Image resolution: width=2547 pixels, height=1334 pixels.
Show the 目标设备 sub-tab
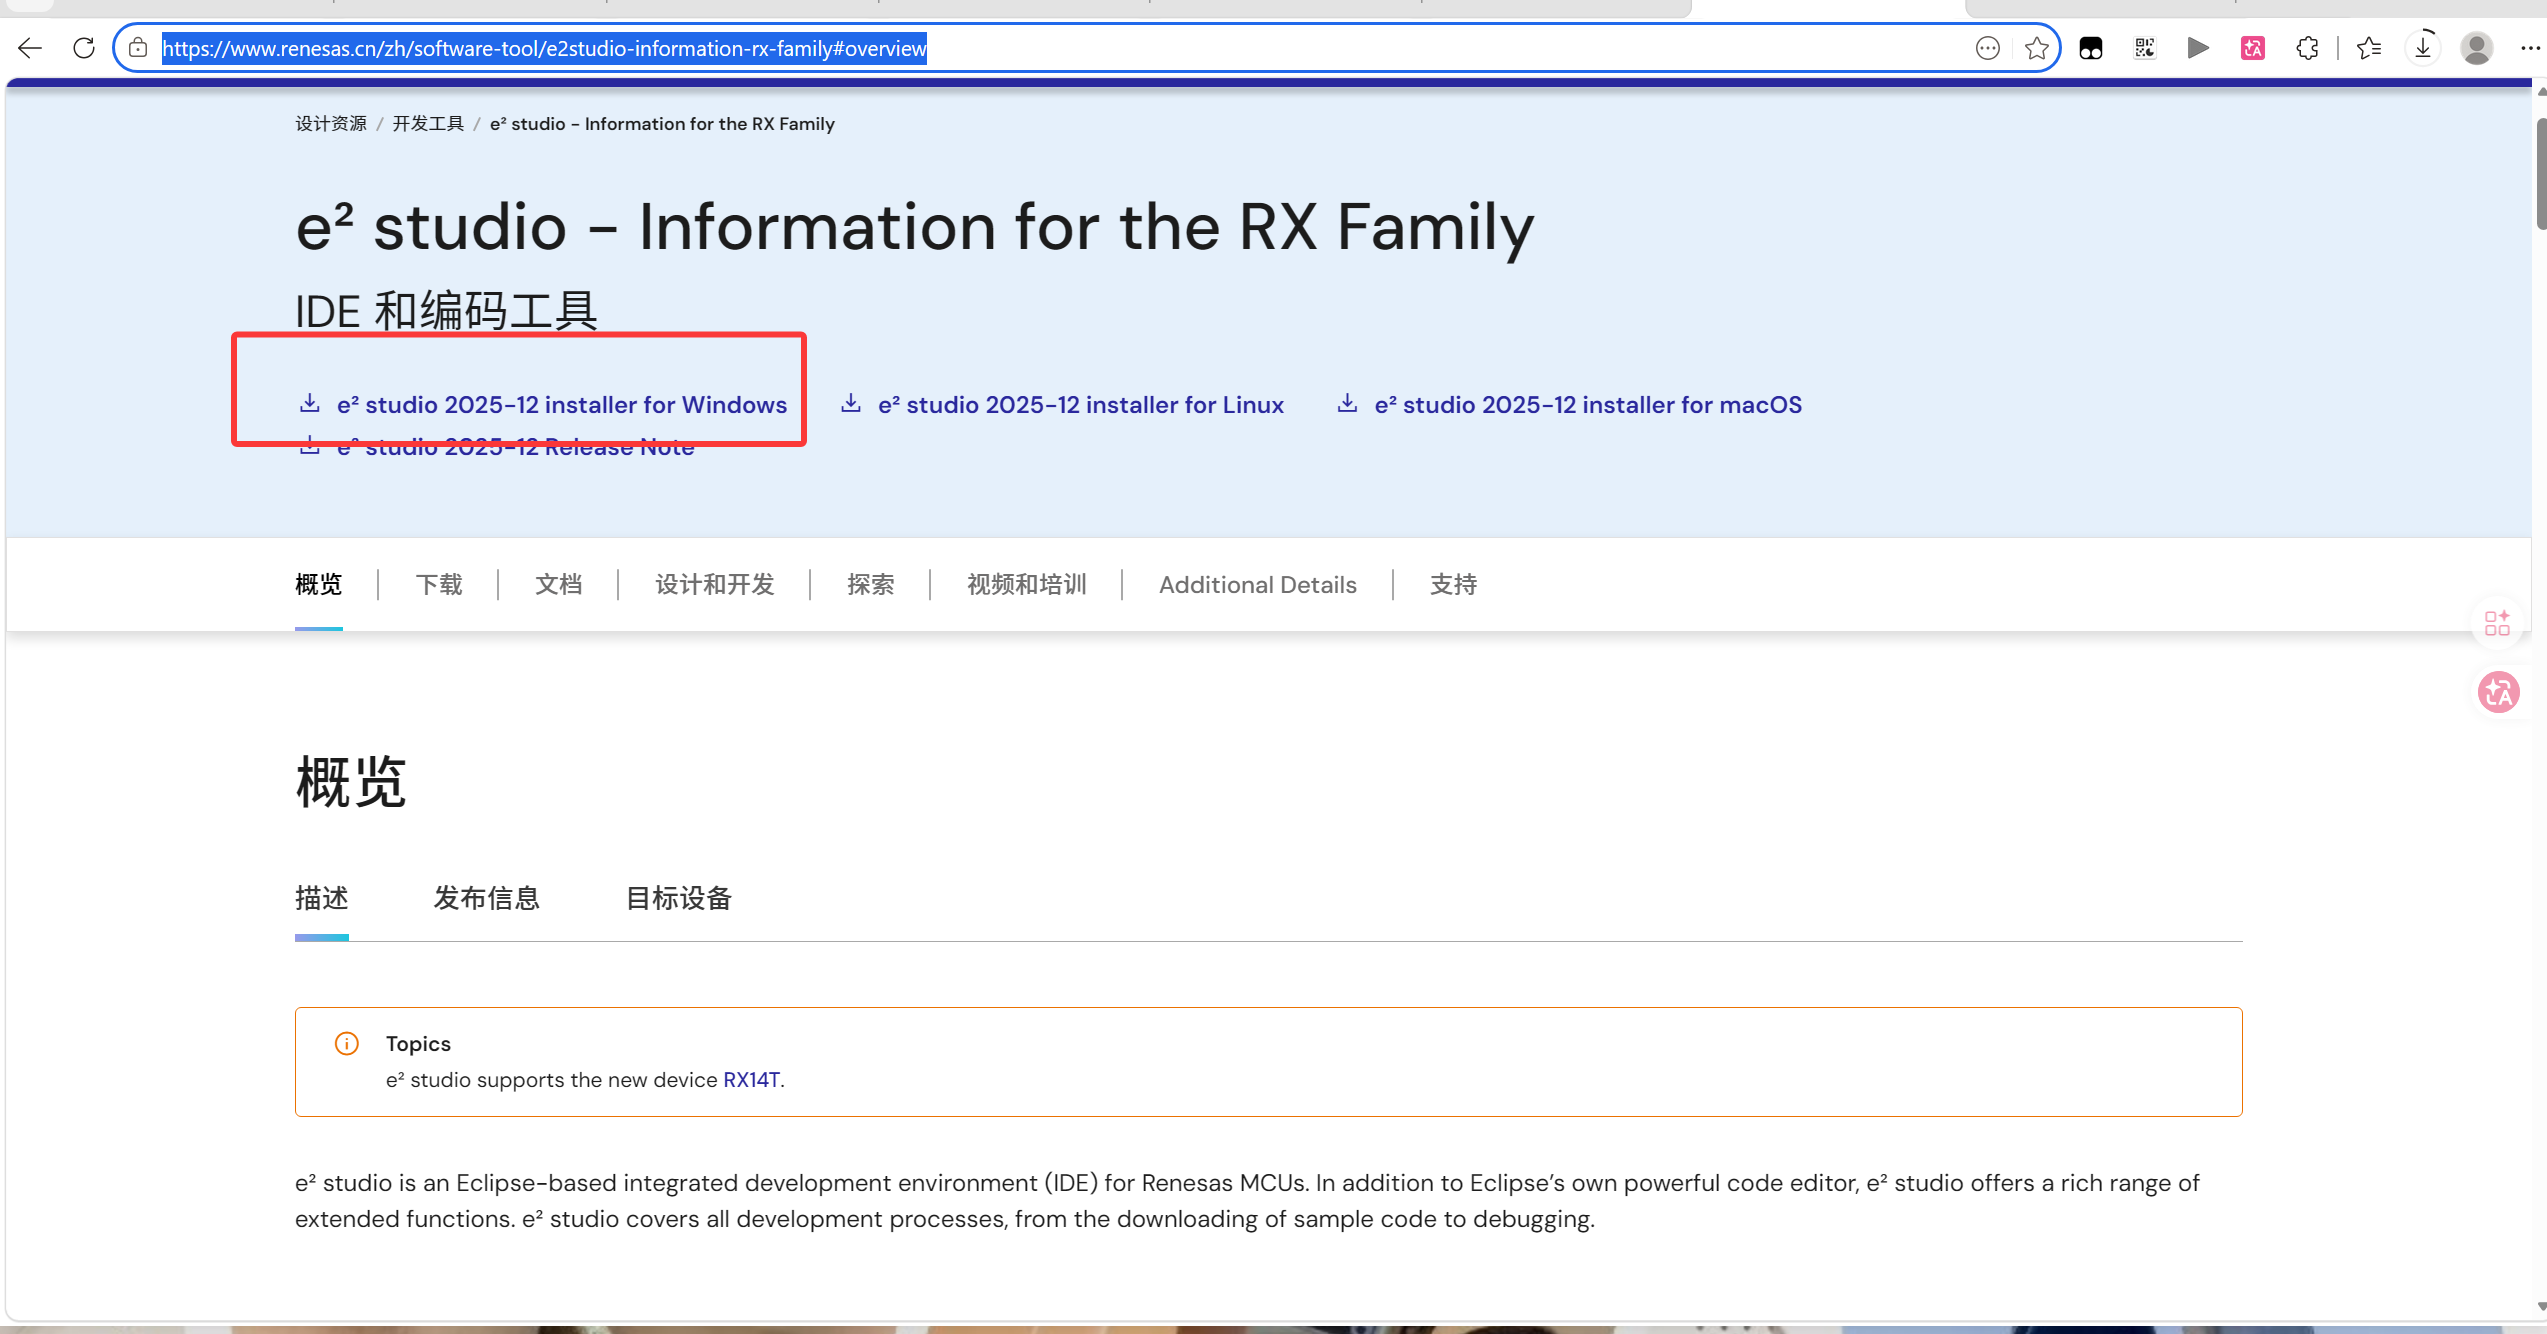[679, 898]
